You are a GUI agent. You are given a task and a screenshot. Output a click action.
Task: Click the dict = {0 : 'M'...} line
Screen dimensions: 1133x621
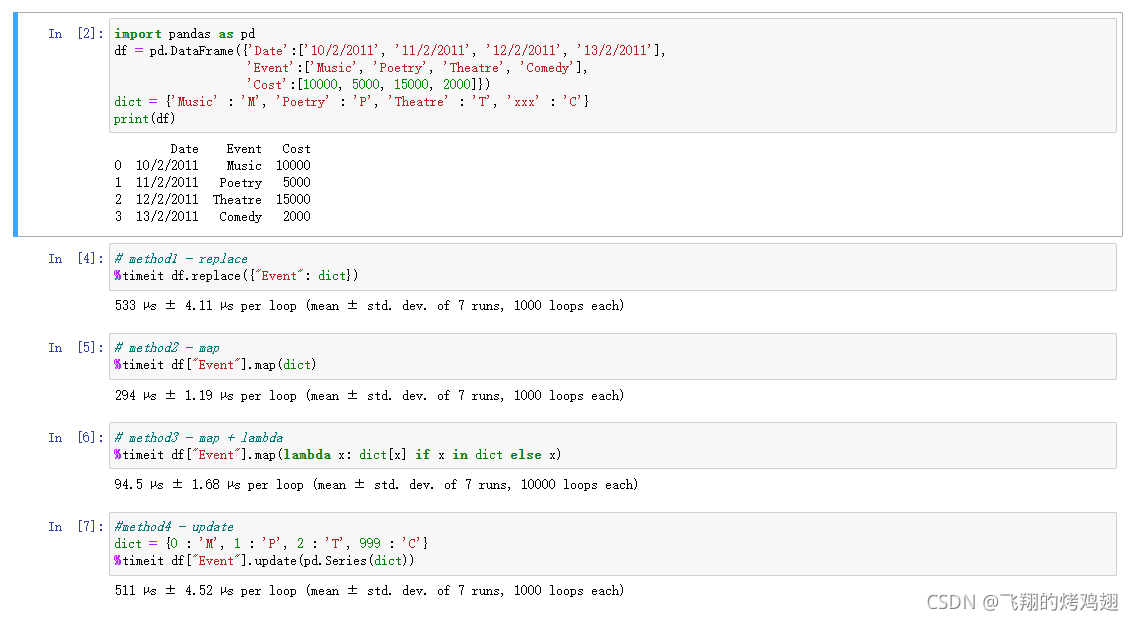[x=271, y=544]
